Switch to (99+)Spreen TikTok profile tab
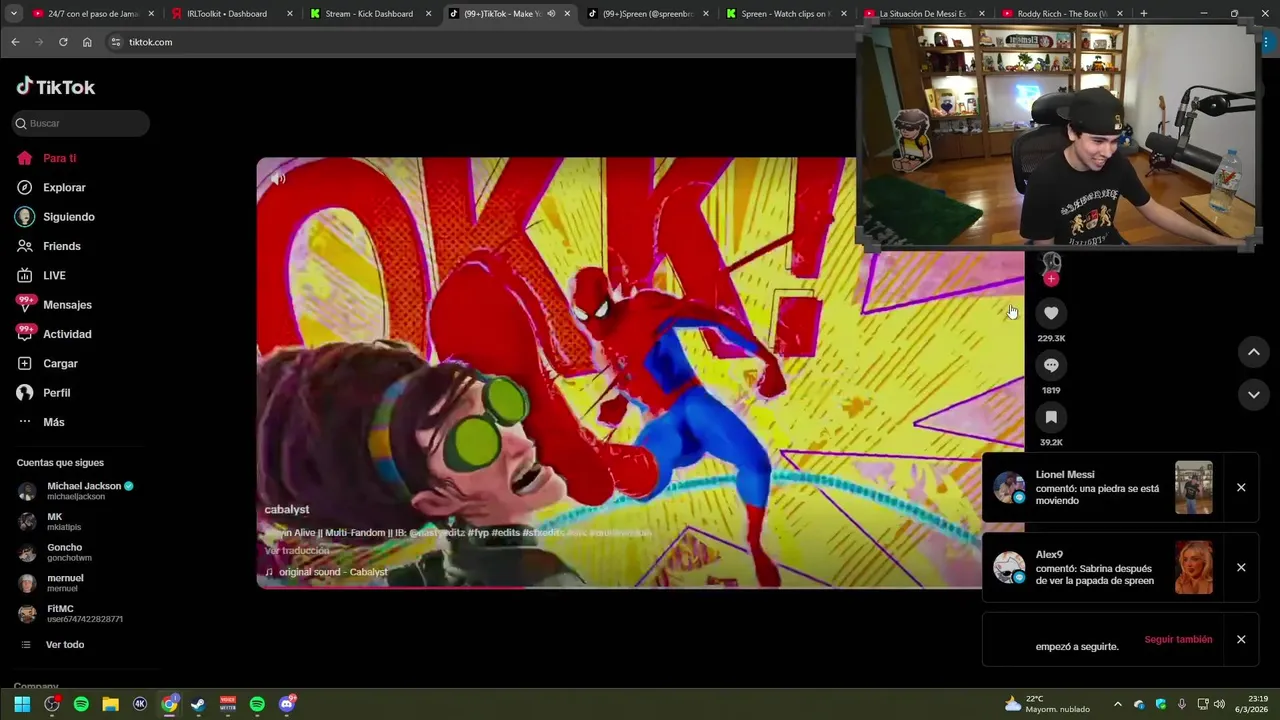 (x=647, y=14)
